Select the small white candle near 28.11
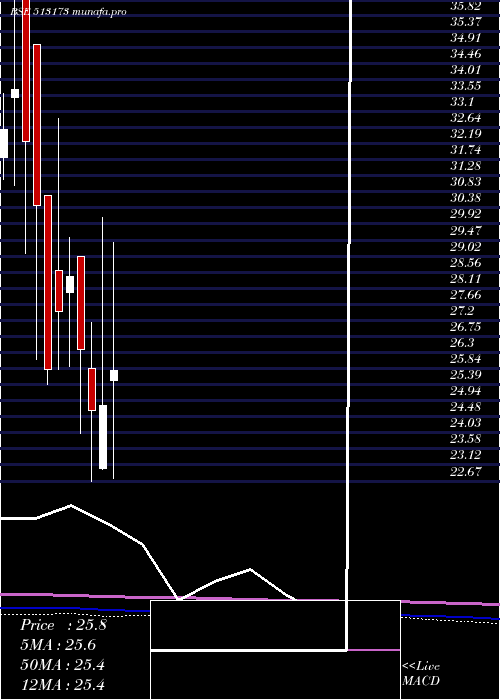500x700 pixels. [70, 284]
